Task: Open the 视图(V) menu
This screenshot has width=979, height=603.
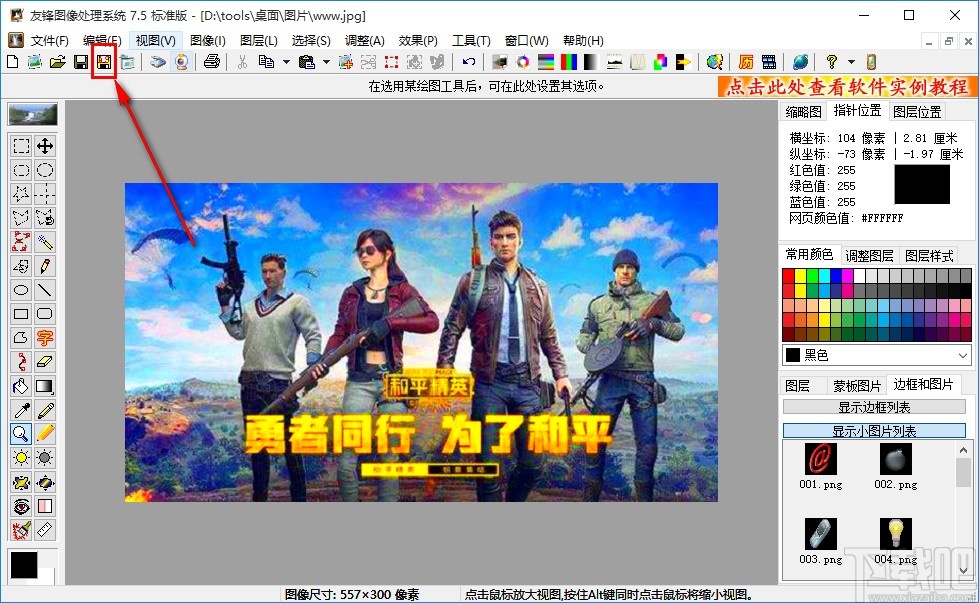Action: click(155, 41)
